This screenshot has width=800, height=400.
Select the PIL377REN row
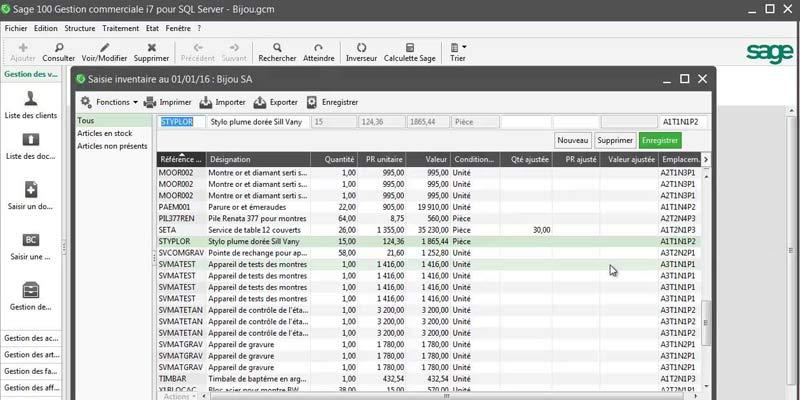[x=429, y=218]
